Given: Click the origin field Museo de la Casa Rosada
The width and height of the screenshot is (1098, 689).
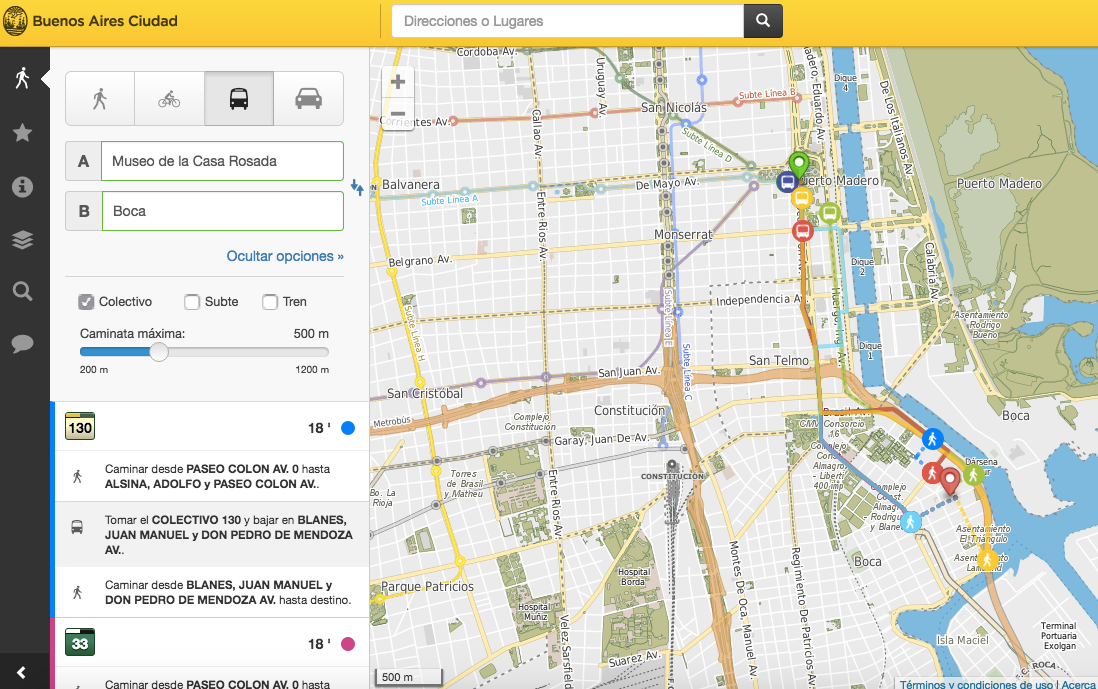Looking at the screenshot, I should (x=223, y=161).
